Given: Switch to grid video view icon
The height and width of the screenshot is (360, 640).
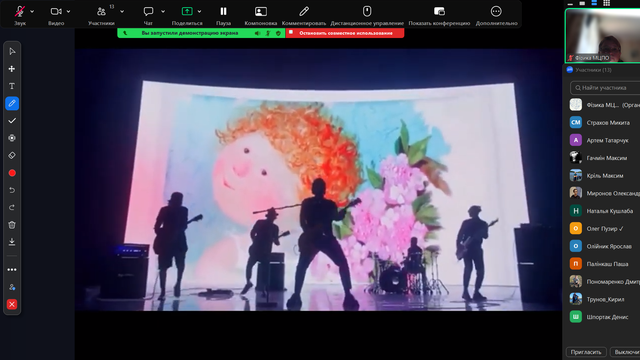Looking at the screenshot, I should (x=607, y=3).
